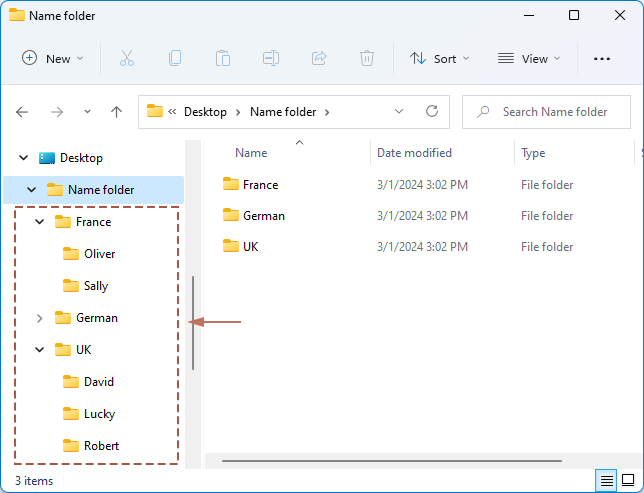This screenshot has height=493, width=644.
Task: Open the Sort dropdown menu
Action: point(439,59)
